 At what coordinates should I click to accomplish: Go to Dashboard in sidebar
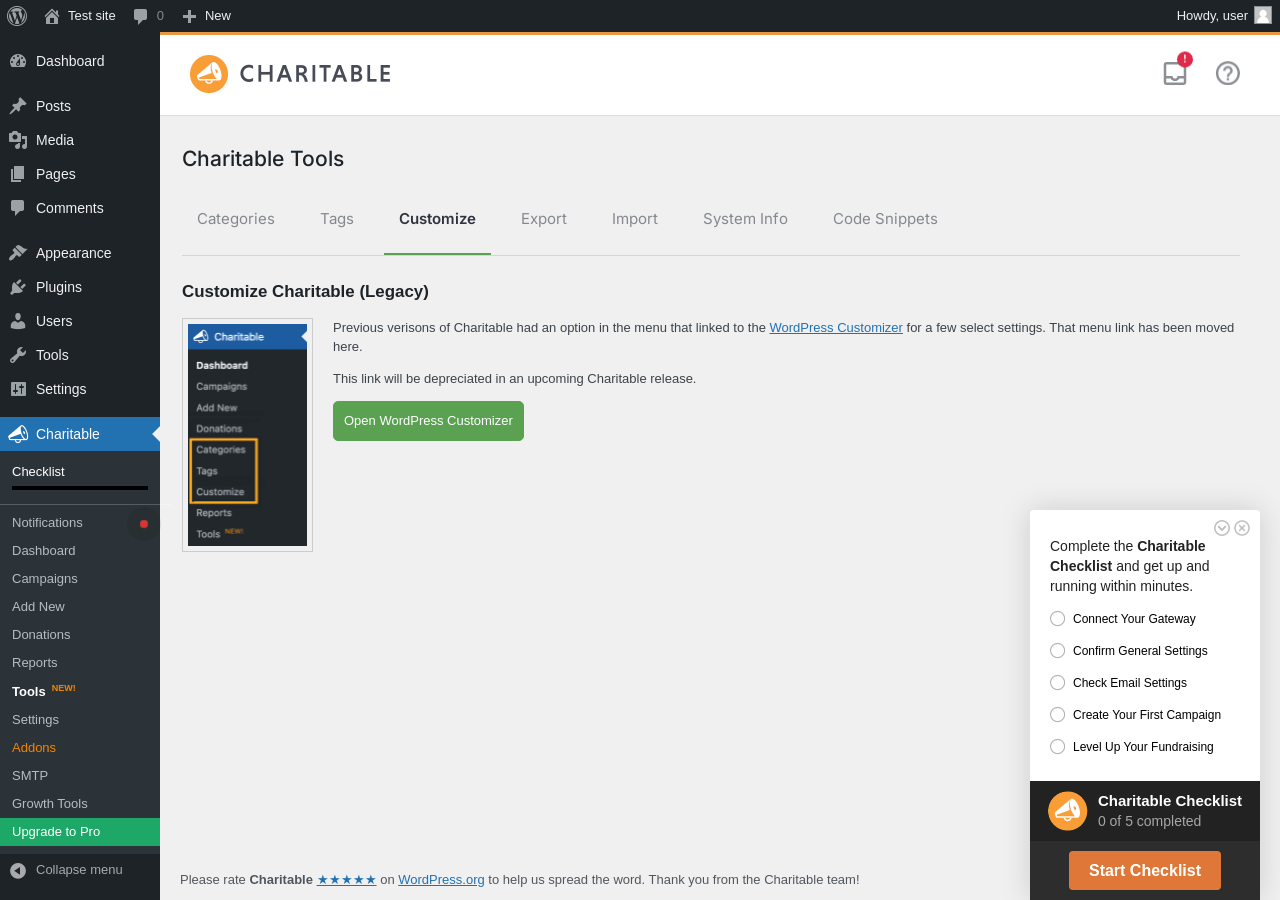point(80,61)
